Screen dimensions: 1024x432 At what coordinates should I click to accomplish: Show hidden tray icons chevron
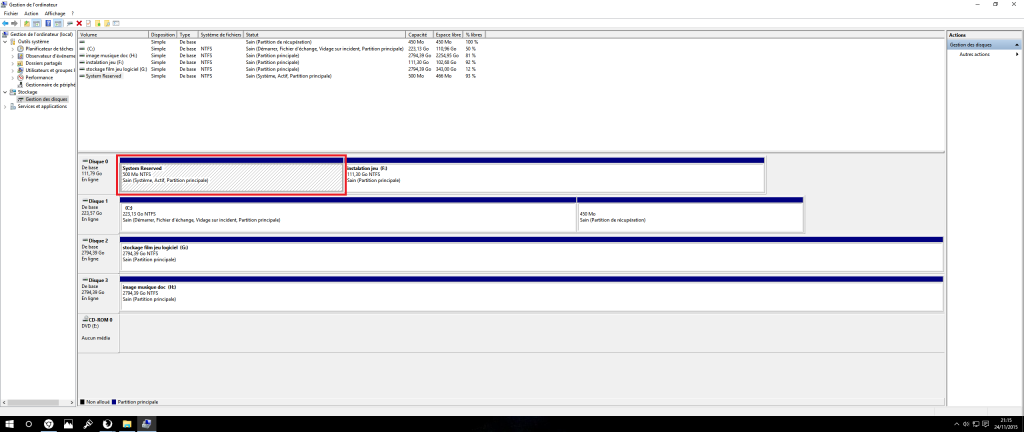[956, 424]
